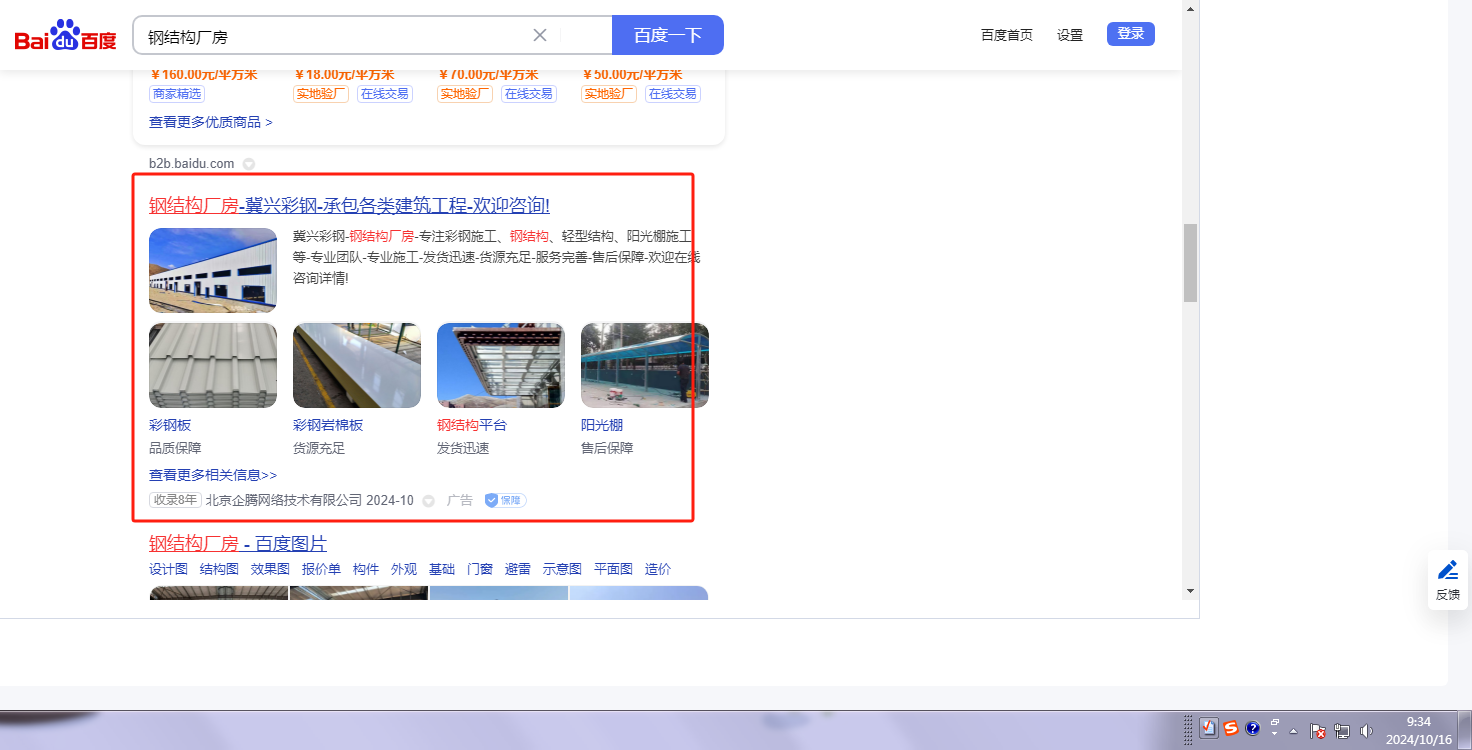Image resolution: width=1472 pixels, height=750 pixels.
Task: Click the blue help question-mark tray icon
Action: [1252, 728]
